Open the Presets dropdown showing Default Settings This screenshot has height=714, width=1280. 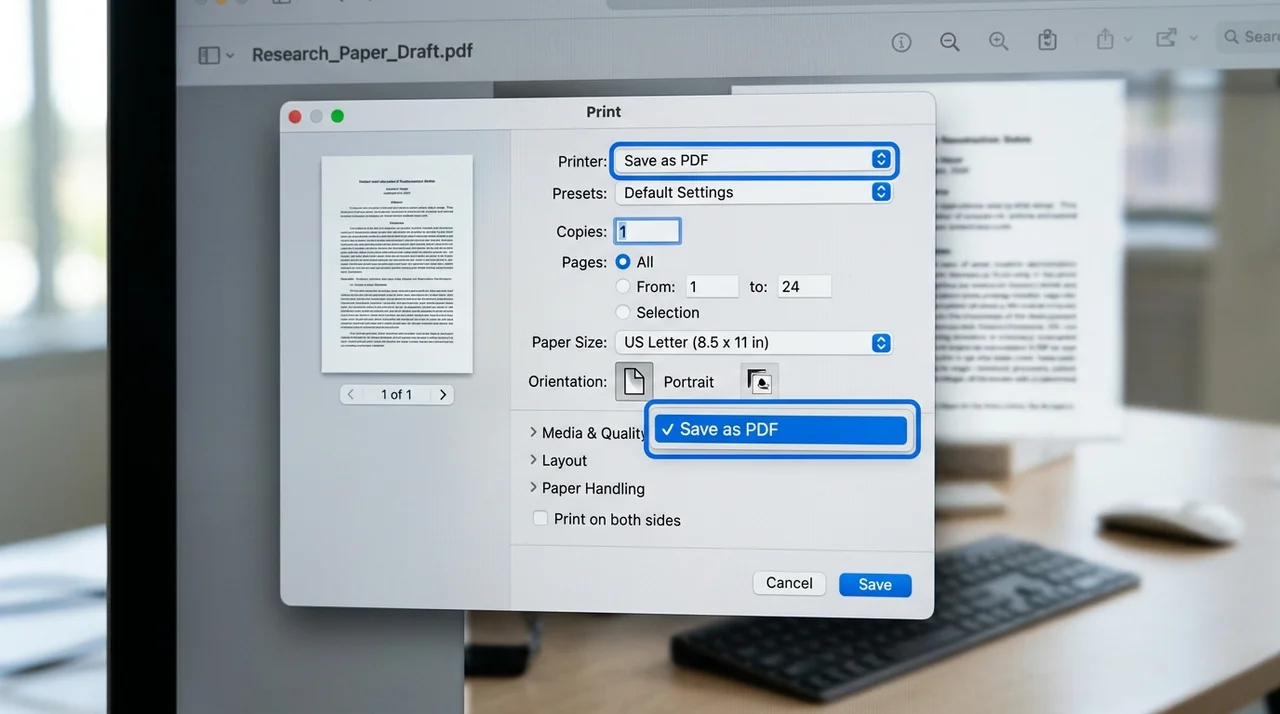[x=754, y=192]
